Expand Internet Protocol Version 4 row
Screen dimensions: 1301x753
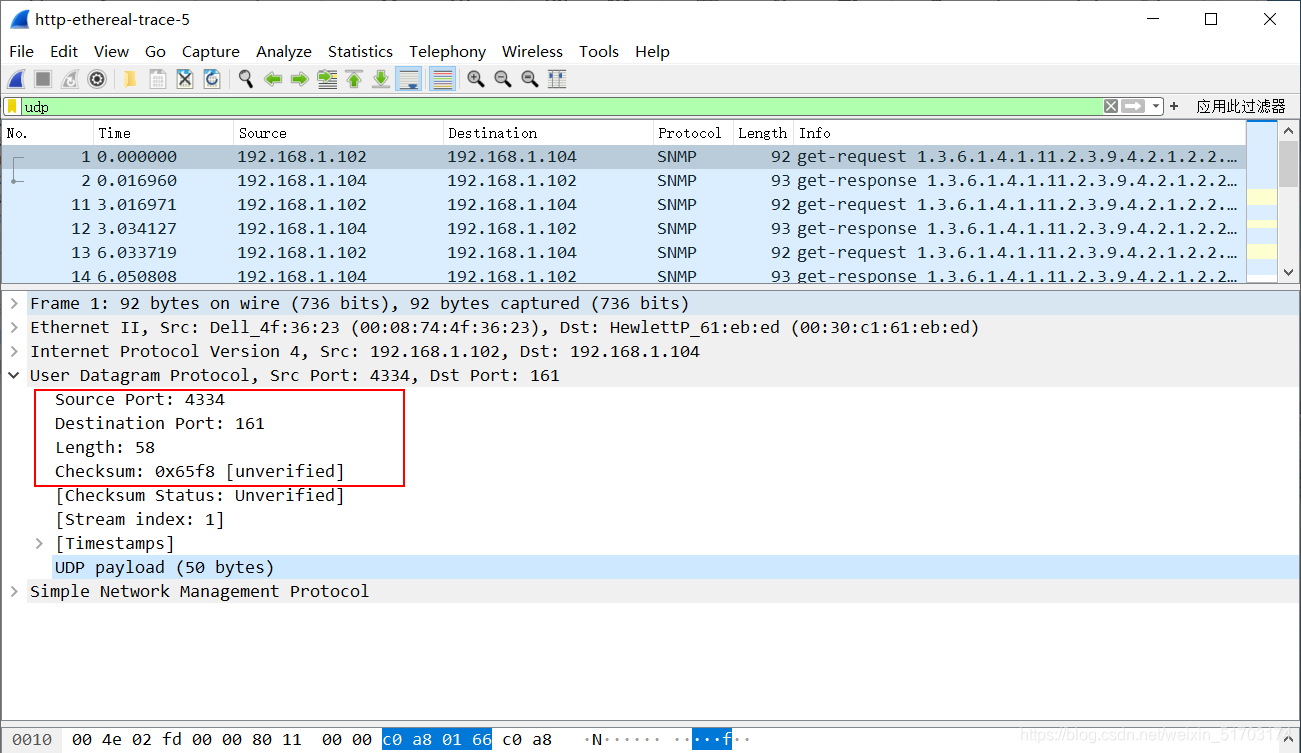point(15,351)
